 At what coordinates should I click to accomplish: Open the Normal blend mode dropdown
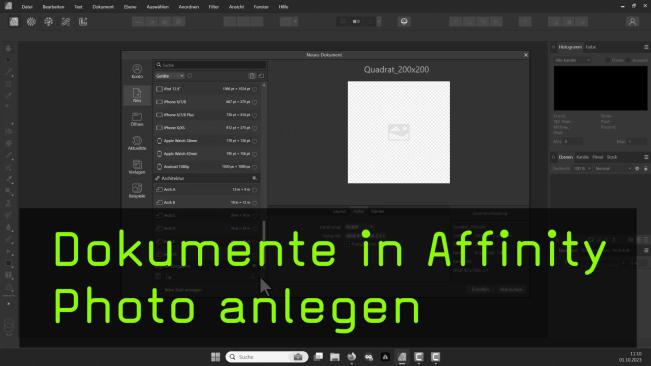613,168
